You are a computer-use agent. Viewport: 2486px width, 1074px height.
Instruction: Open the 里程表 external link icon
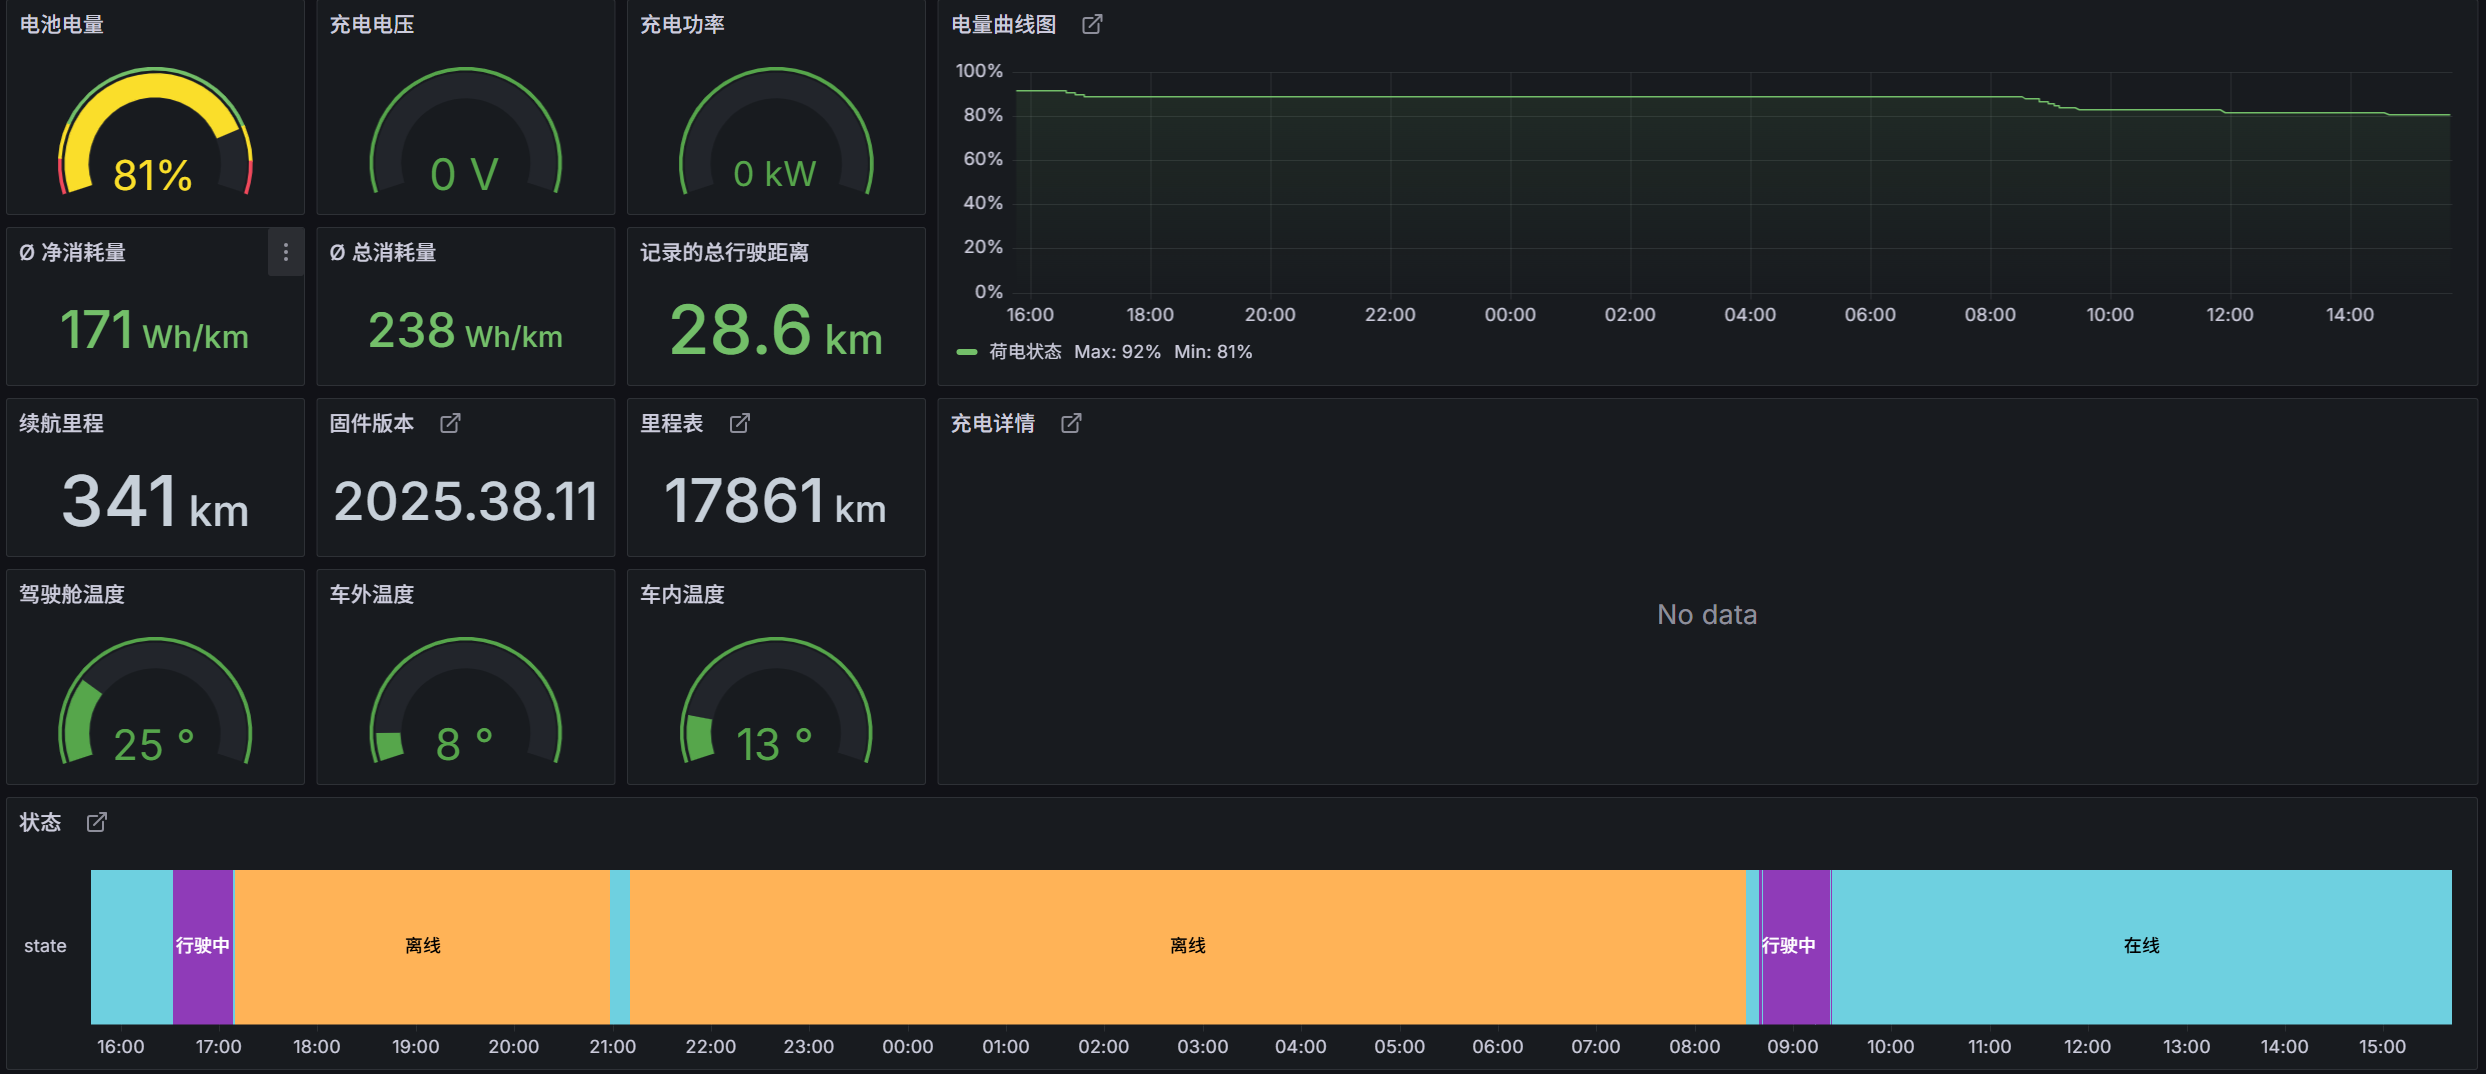(x=739, y=423)
